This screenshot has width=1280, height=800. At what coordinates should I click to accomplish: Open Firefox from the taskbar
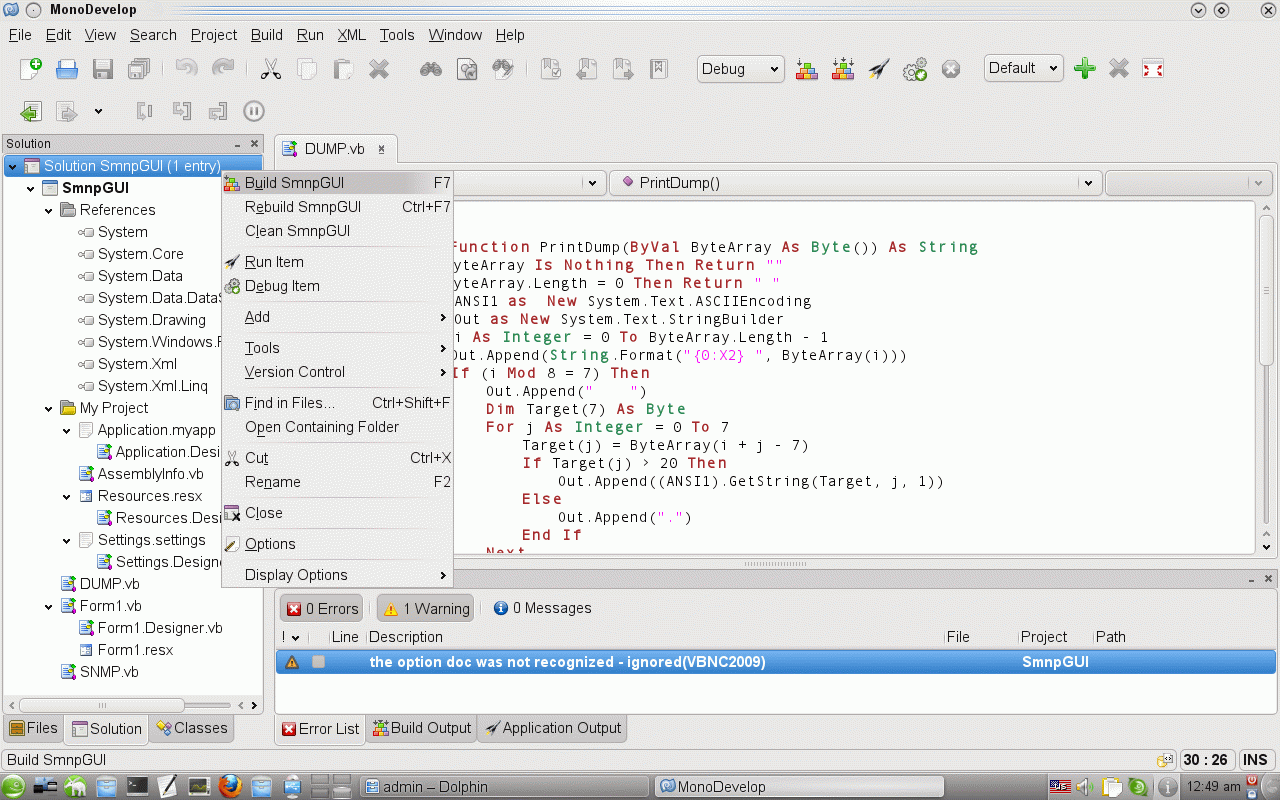point(230,786)
